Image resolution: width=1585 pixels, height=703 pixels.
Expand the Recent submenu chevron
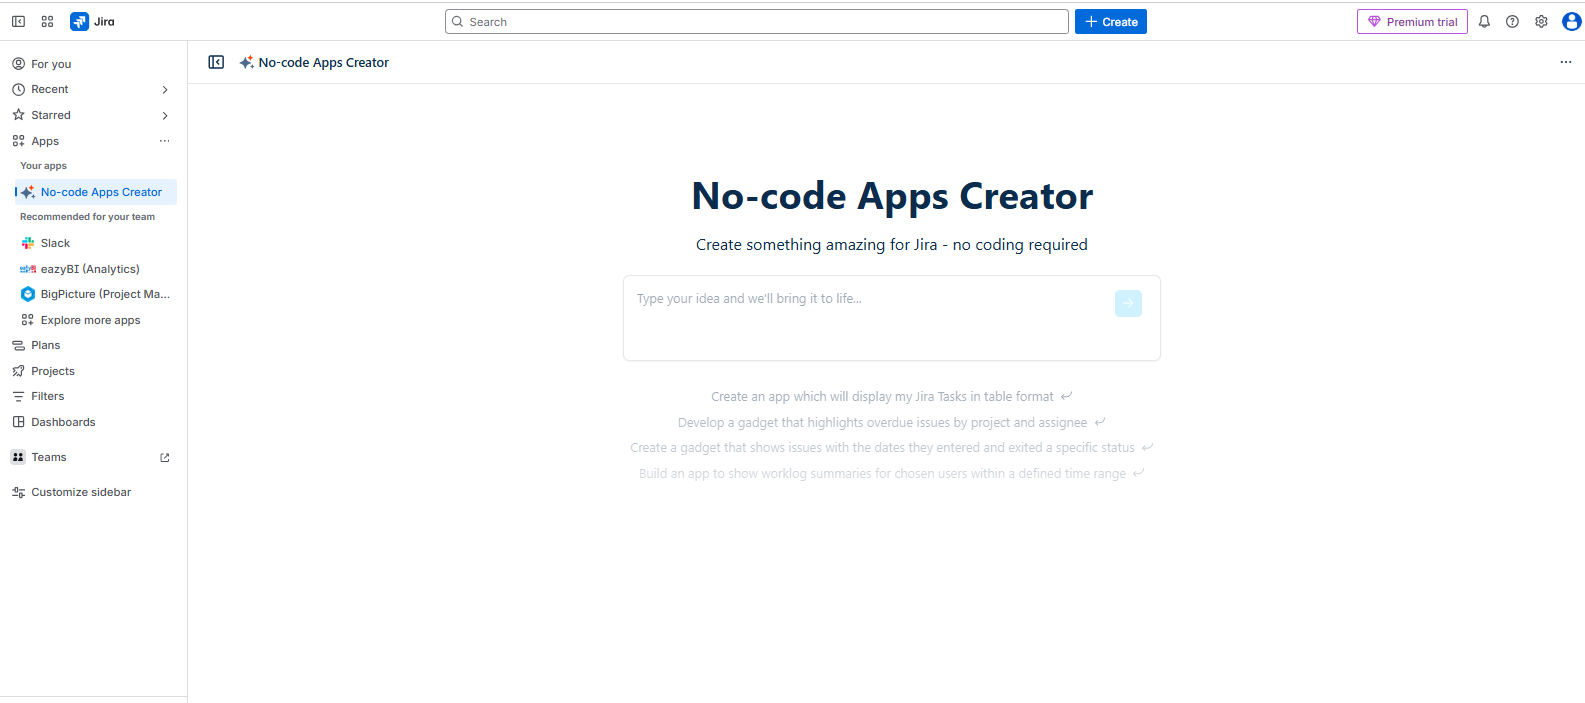[165, 90]
